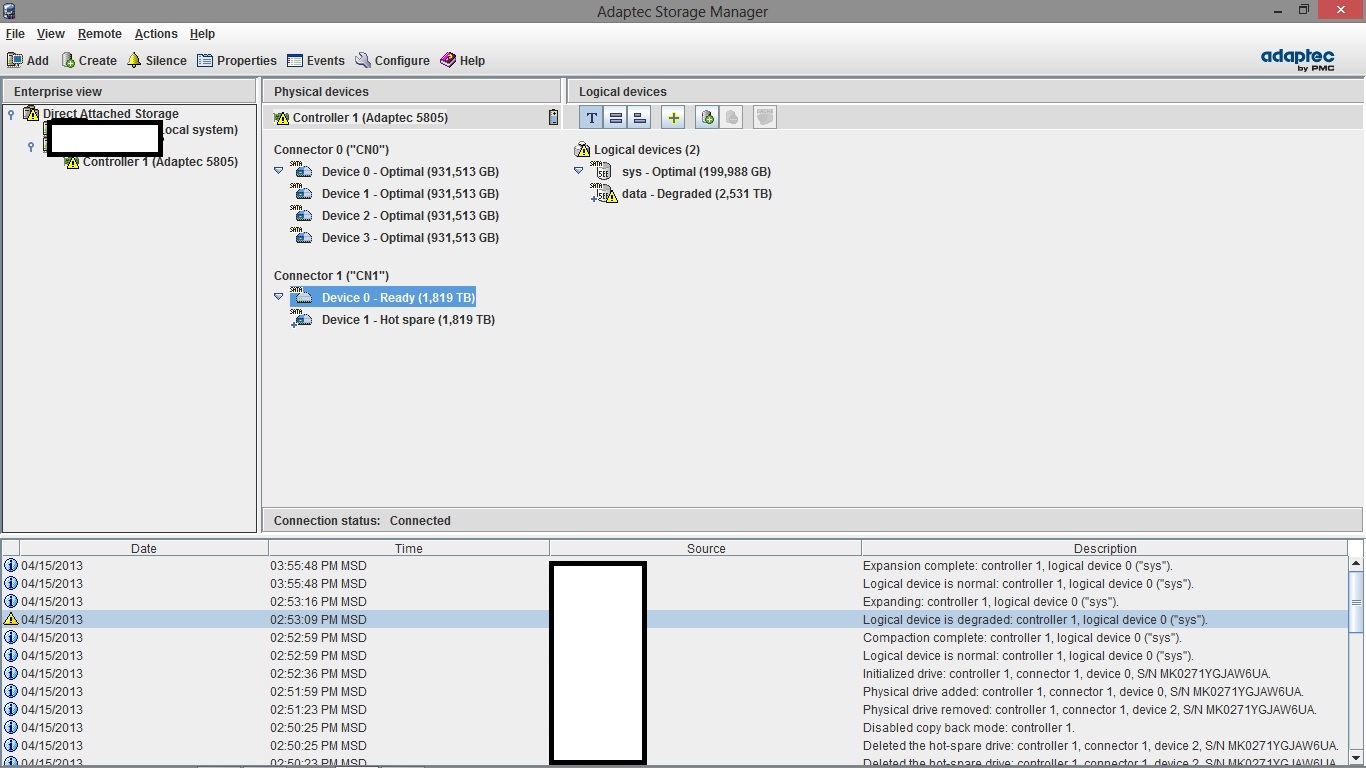Open the Remote menu
Image resolution: width=1366 pixels, height=768 pixels.
click(99, 34)
